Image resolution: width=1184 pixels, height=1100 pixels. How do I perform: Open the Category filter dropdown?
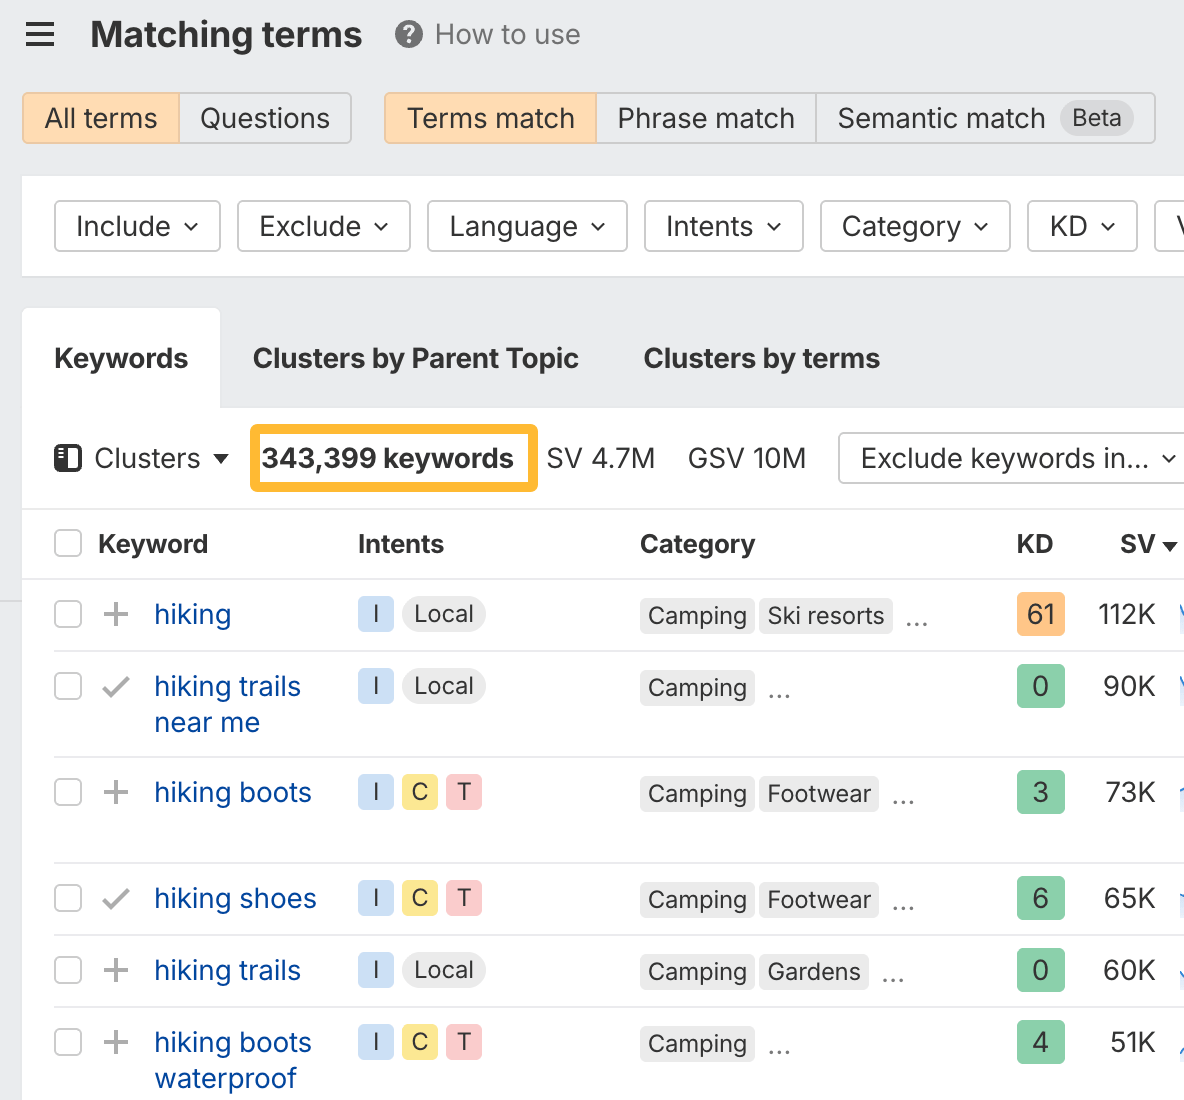pyautogui.click(x=915, y=226)
